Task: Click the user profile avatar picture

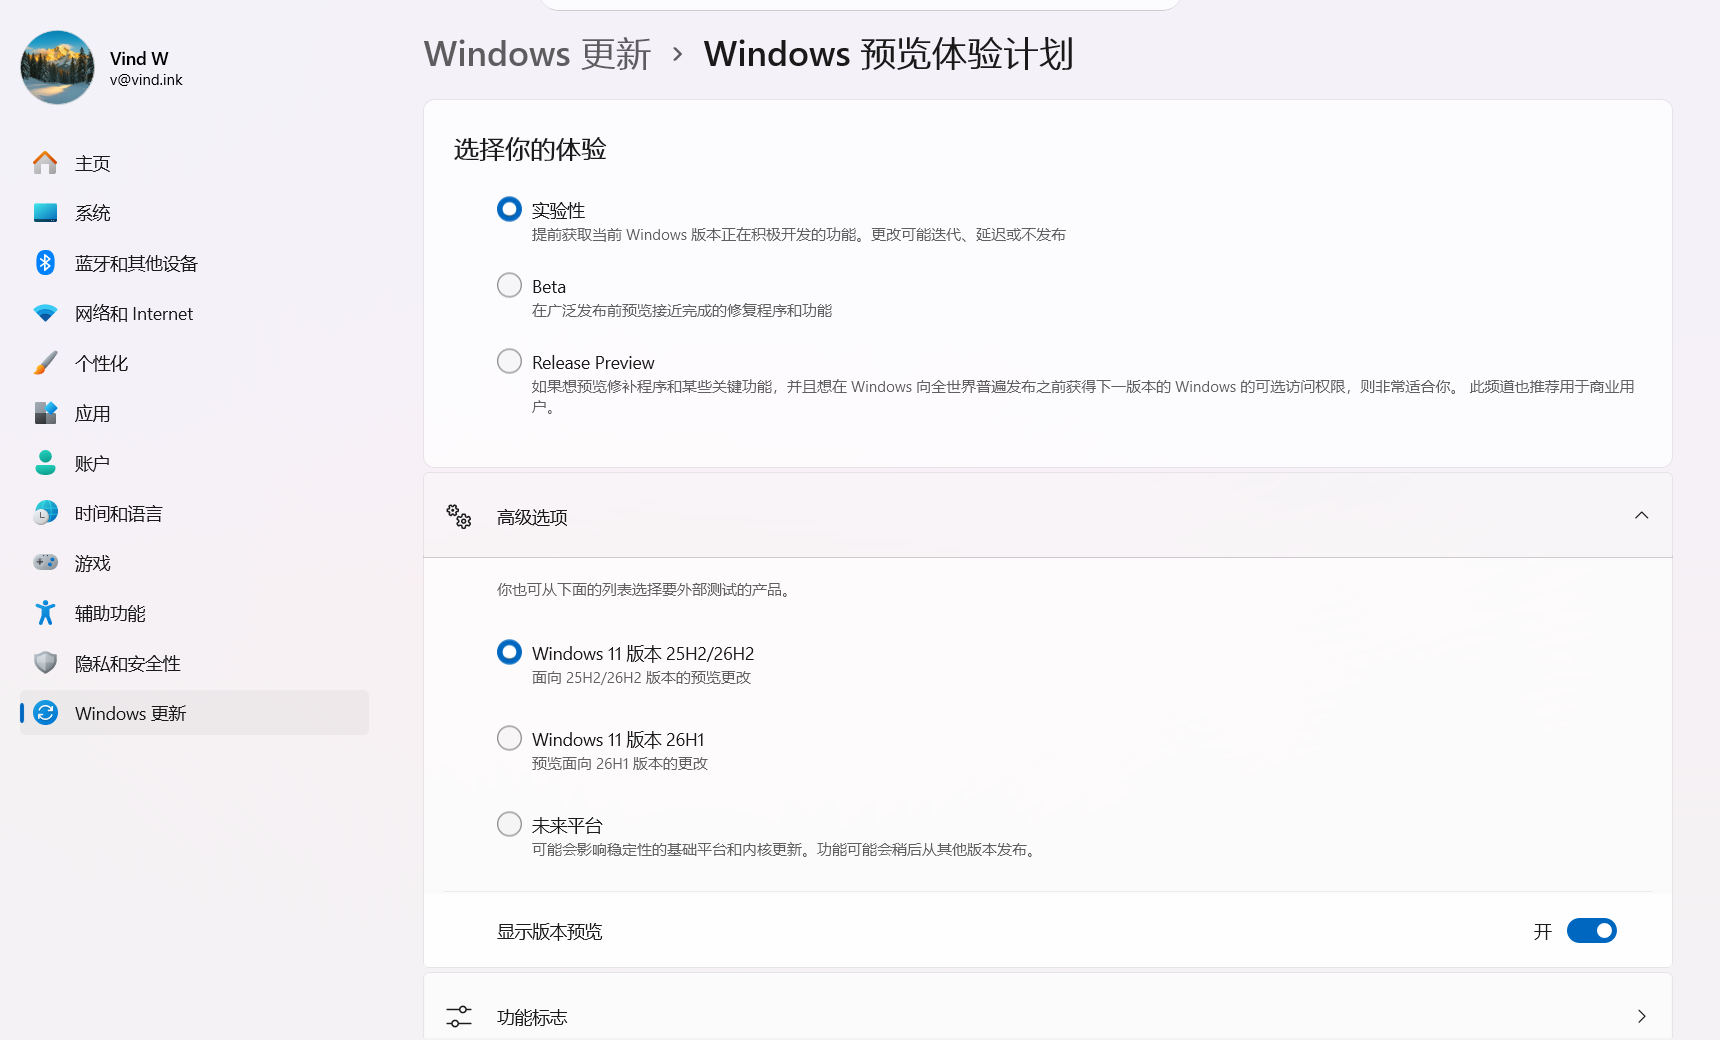Action: [57, 68]
